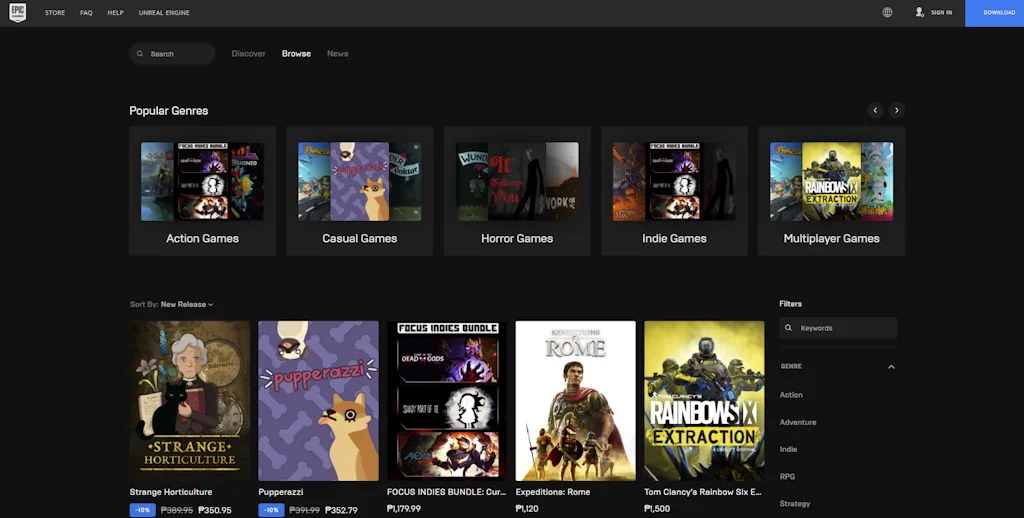1024x518 pixels.
Task: Click the search magnifier icon
Action: [140, 54]
